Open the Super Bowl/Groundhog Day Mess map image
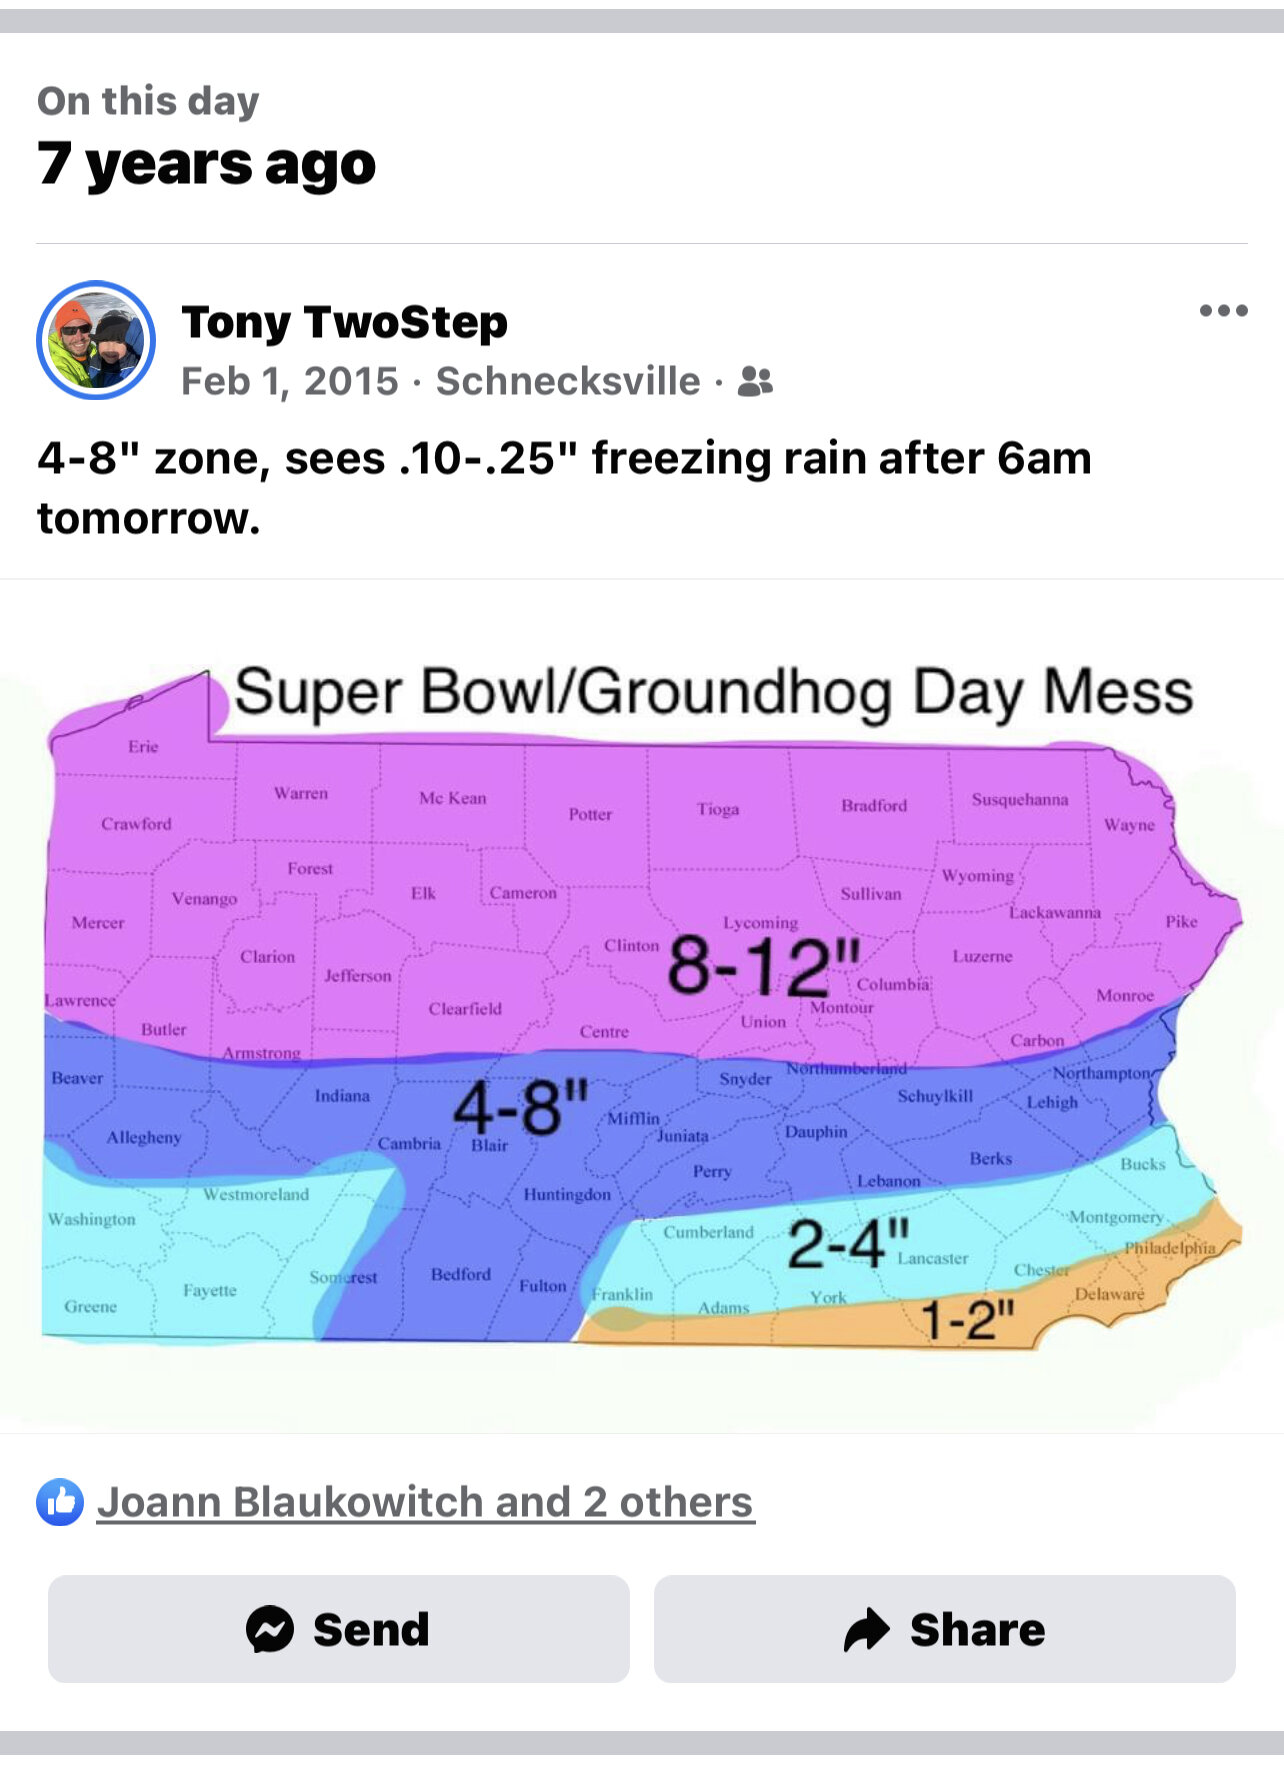This screenshot has height=1770, width=1284. pyautogui.click(x=642, y=1005)
